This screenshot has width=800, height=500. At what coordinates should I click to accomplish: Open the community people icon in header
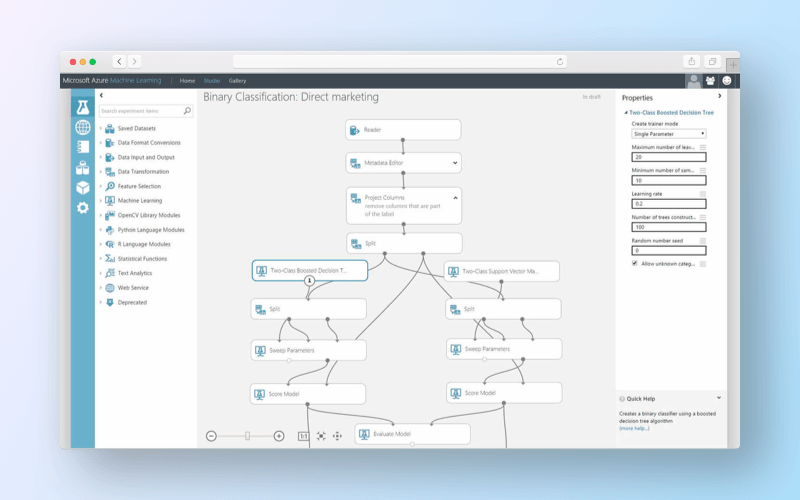(710, 81)
